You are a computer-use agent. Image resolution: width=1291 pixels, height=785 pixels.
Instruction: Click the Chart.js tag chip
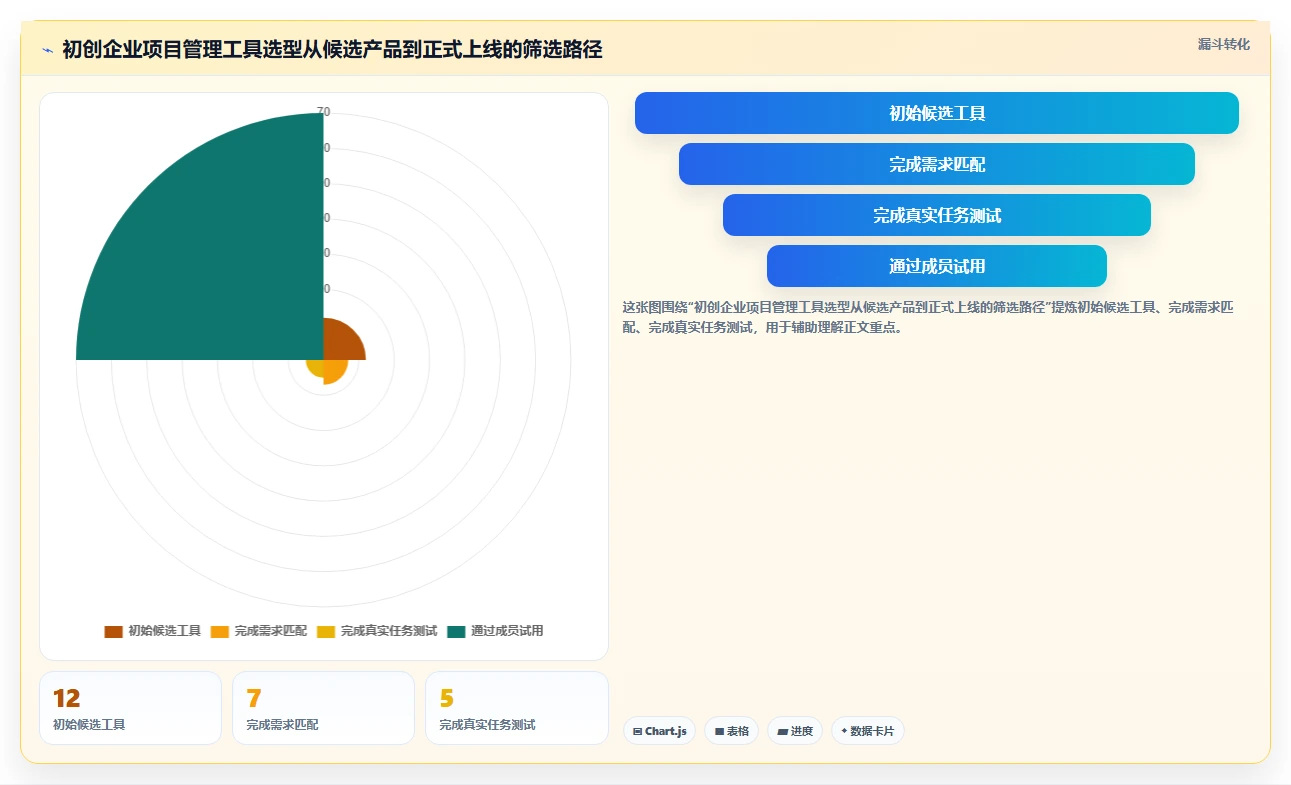(659, 731)
